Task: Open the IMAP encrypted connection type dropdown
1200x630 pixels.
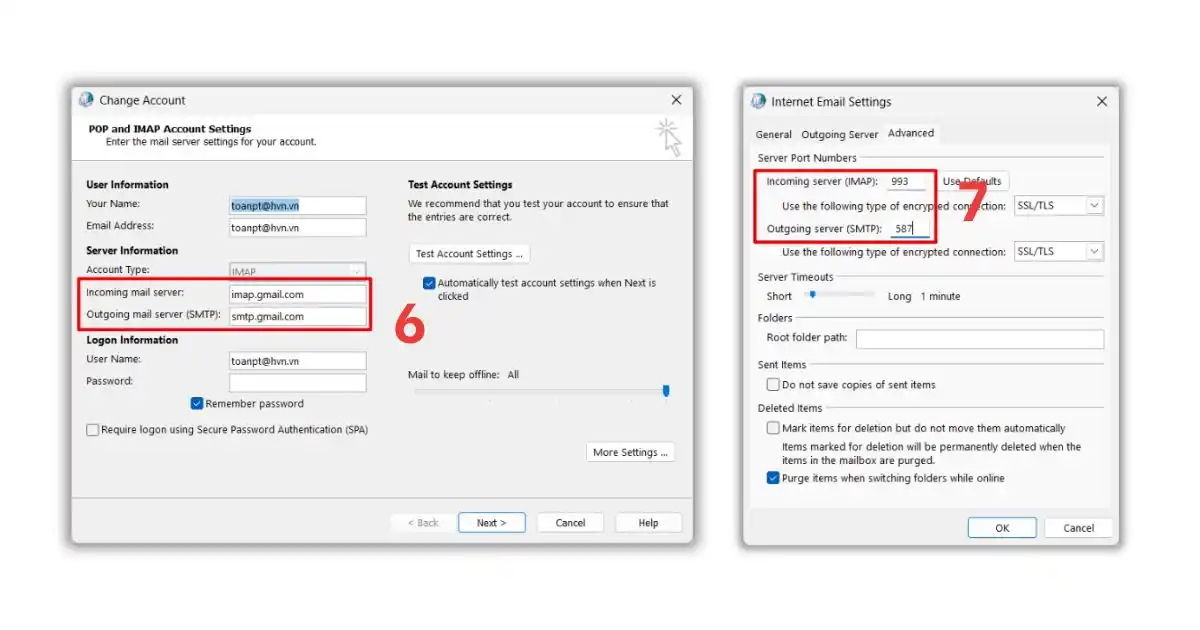Action: 1058,205
